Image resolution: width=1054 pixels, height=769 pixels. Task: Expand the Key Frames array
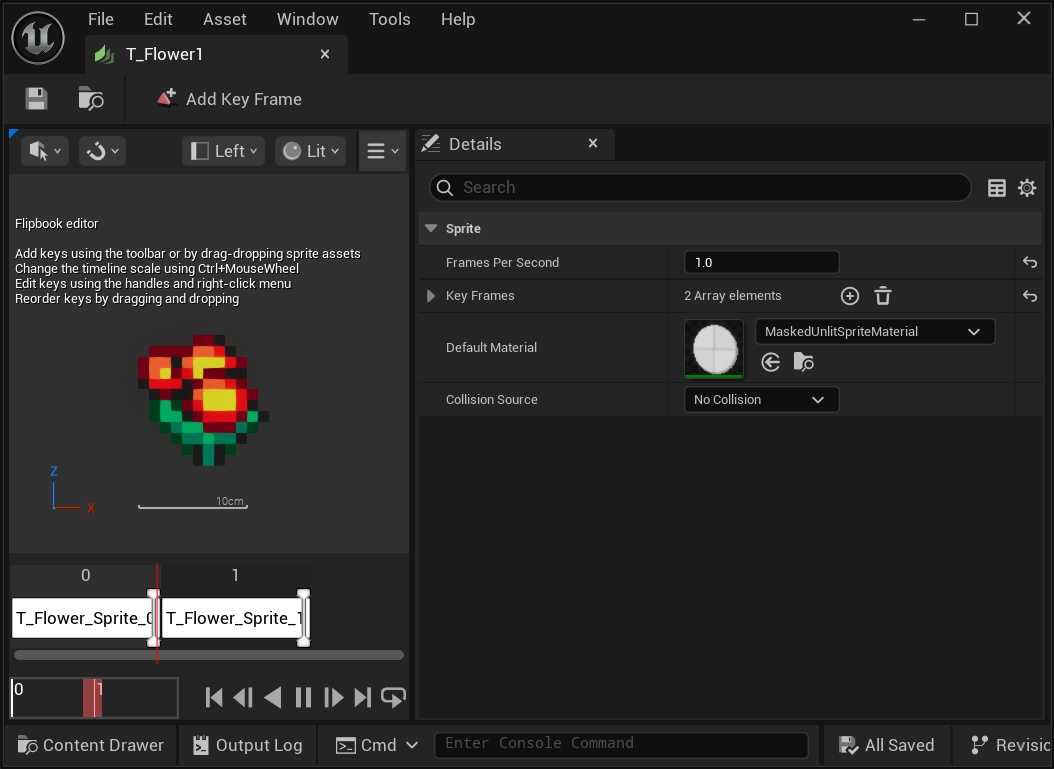[x=431, y=296]
